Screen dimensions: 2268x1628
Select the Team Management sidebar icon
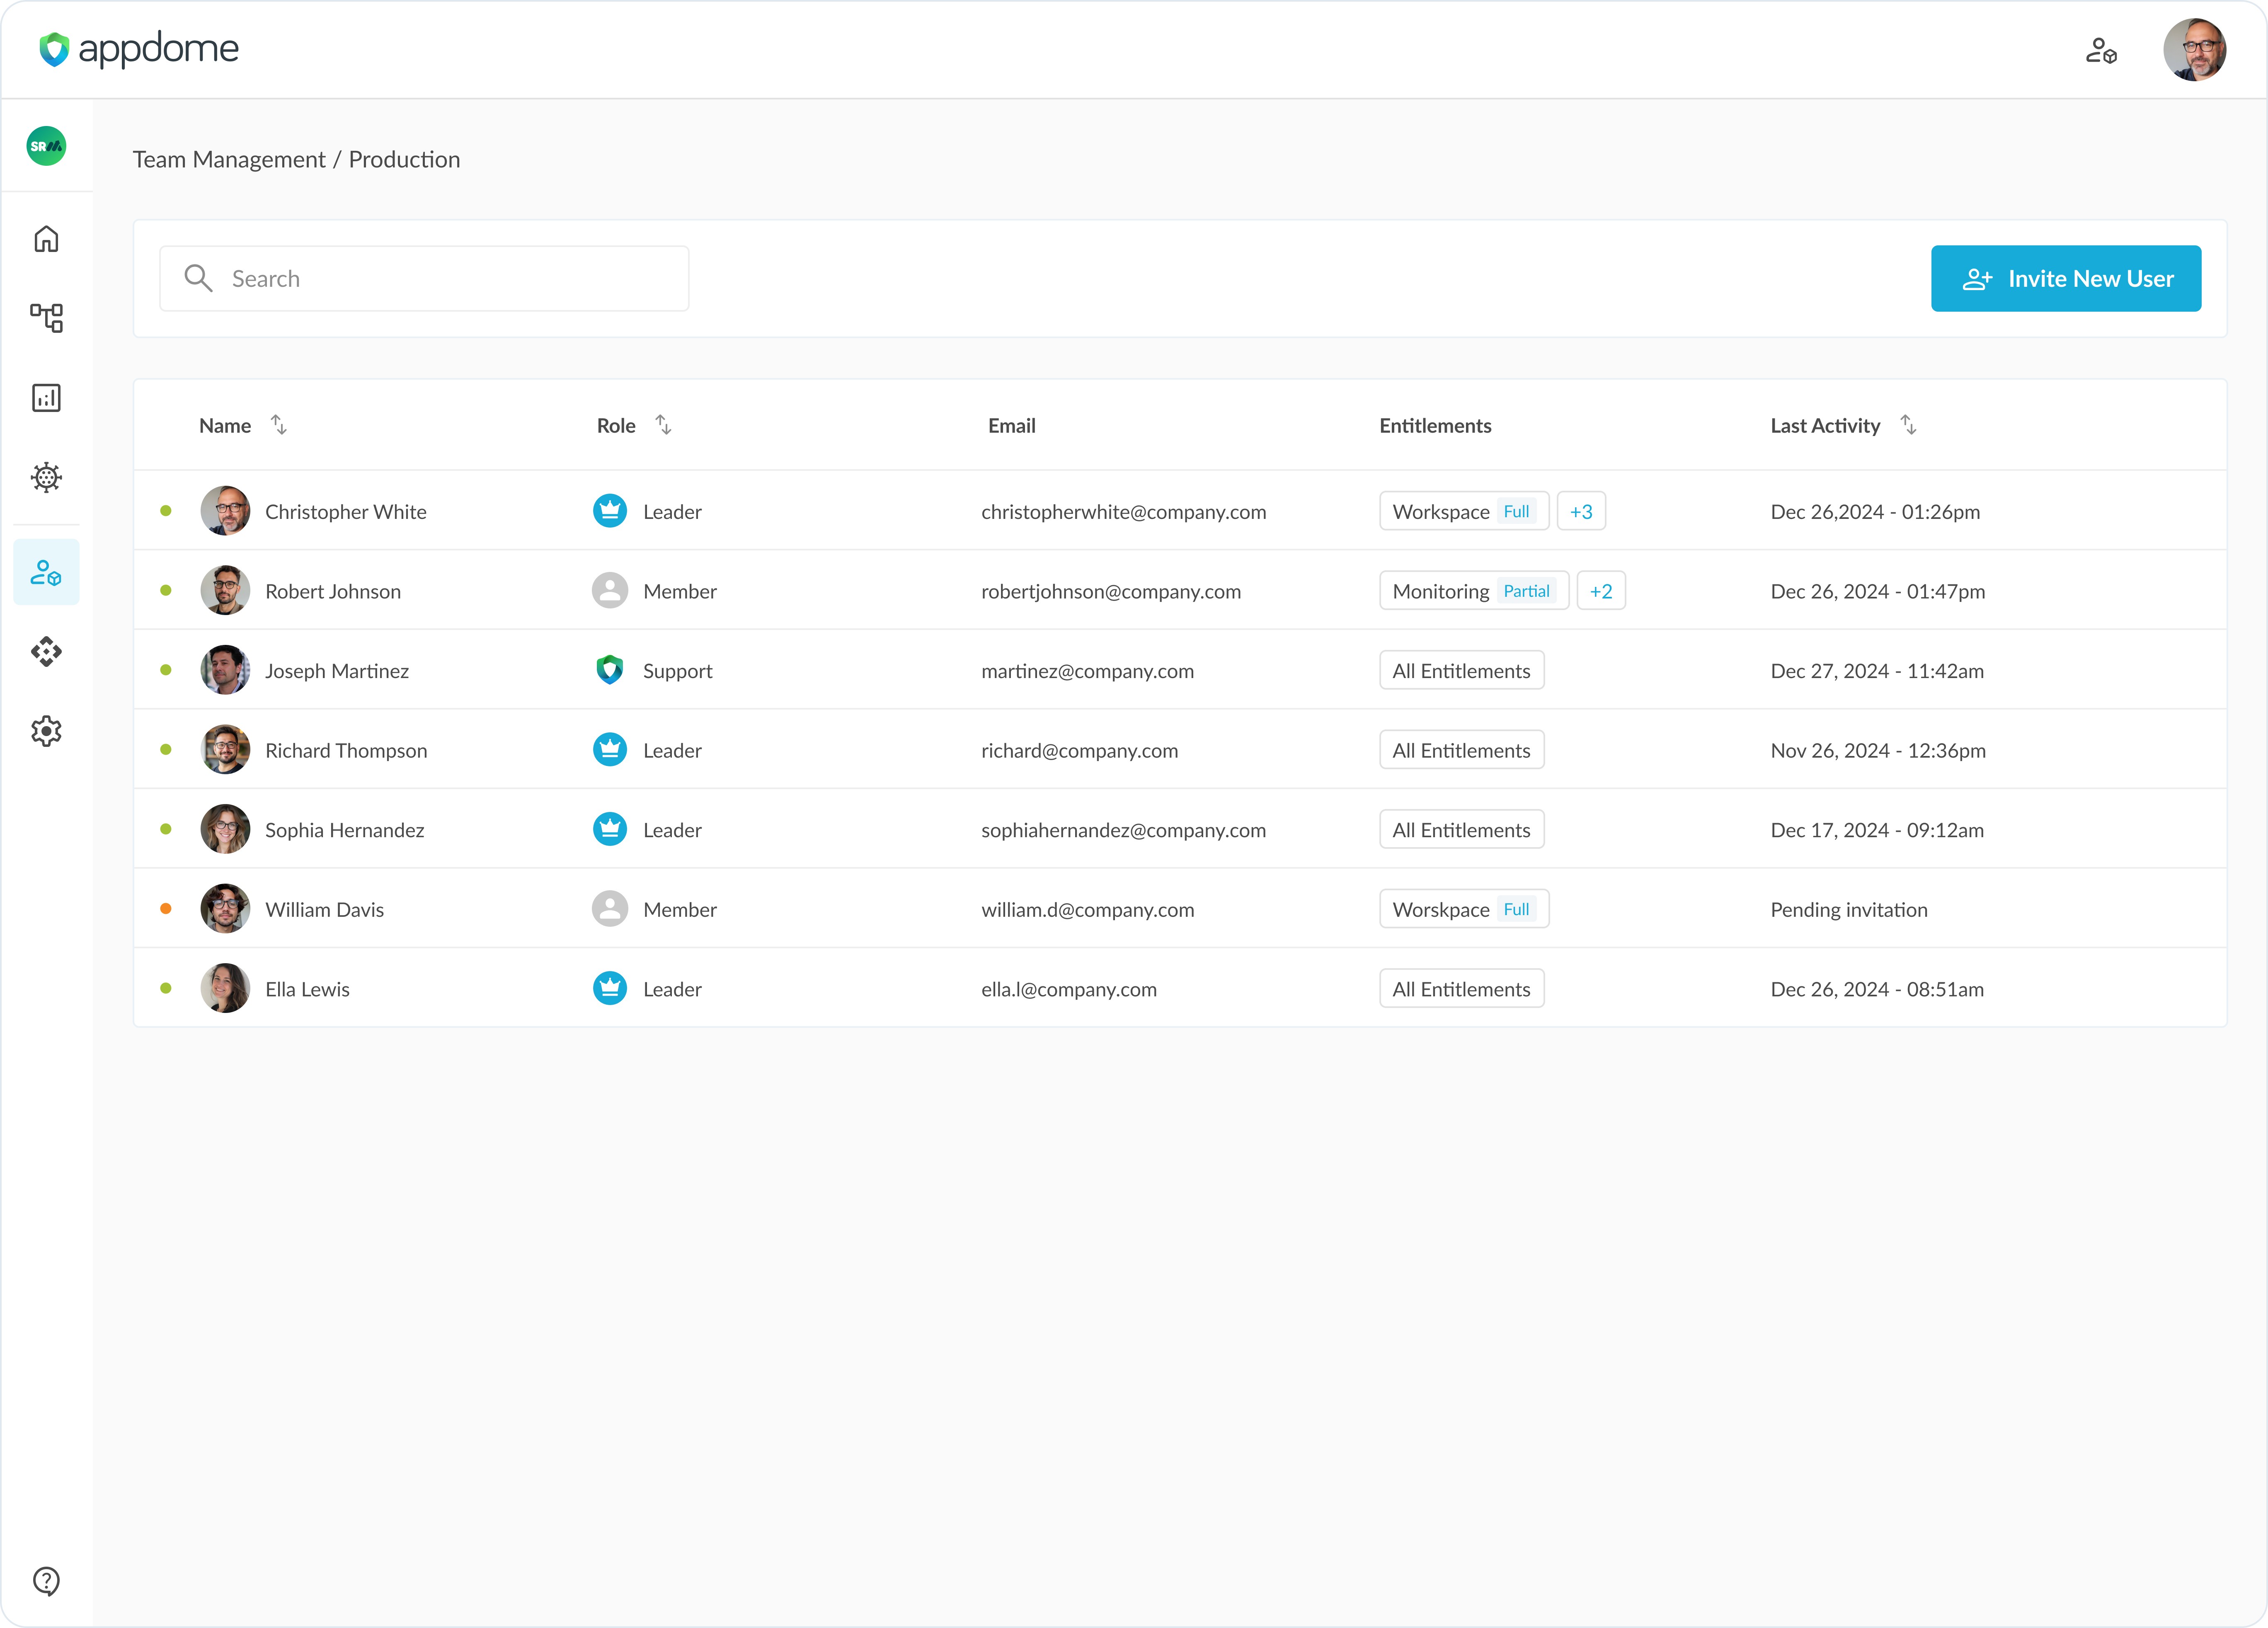pyautogui.click(x=46, y=572)
